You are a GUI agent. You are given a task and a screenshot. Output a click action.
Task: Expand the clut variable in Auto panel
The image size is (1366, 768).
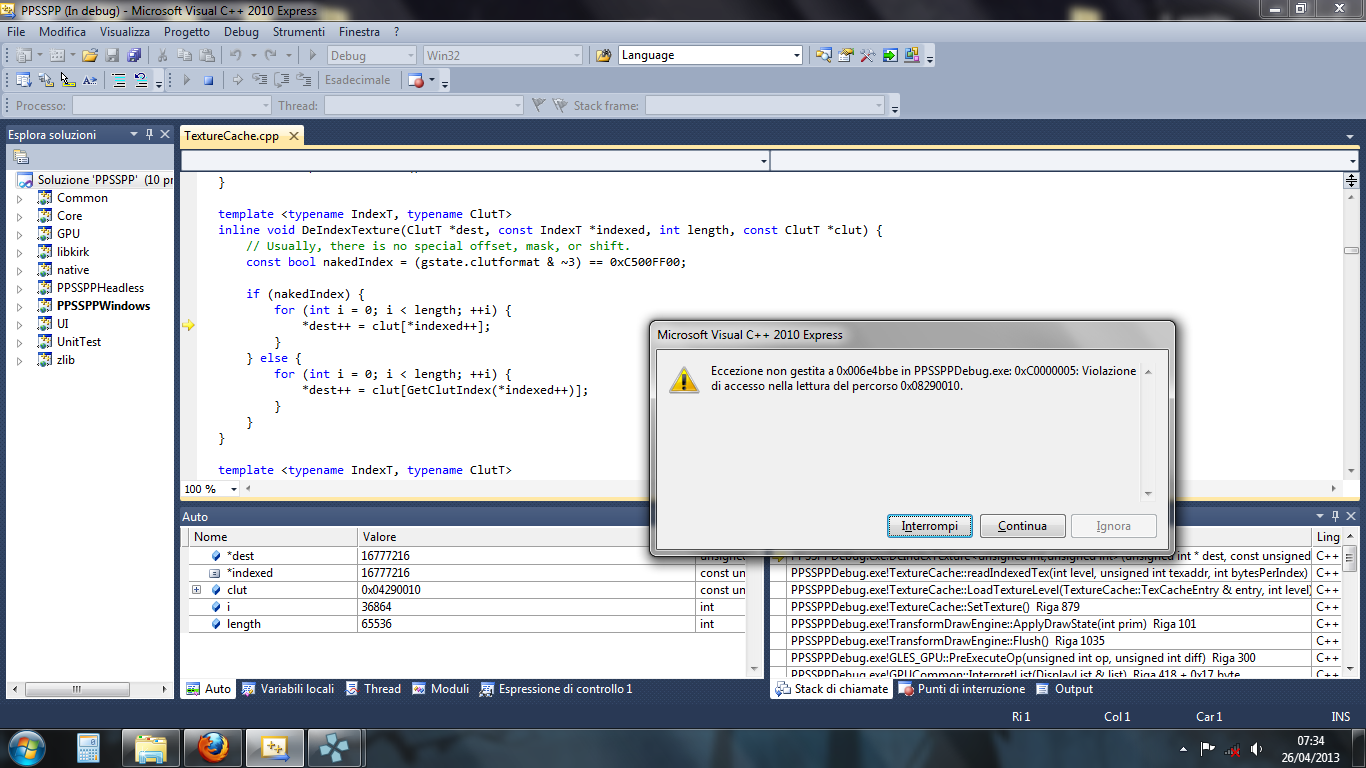(196, 590)
